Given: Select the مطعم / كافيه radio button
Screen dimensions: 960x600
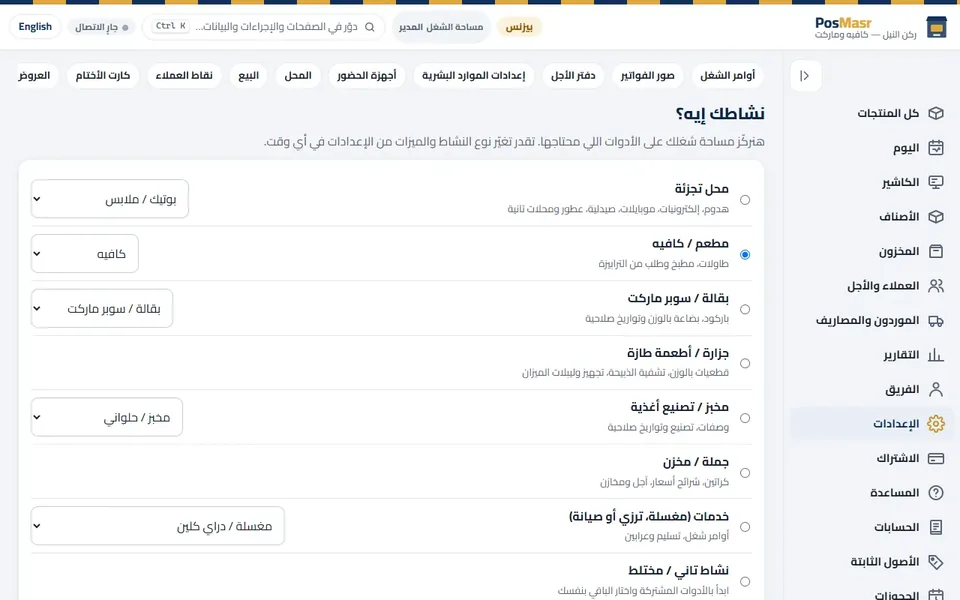Looking at the screenshot, I should (745, 255).
